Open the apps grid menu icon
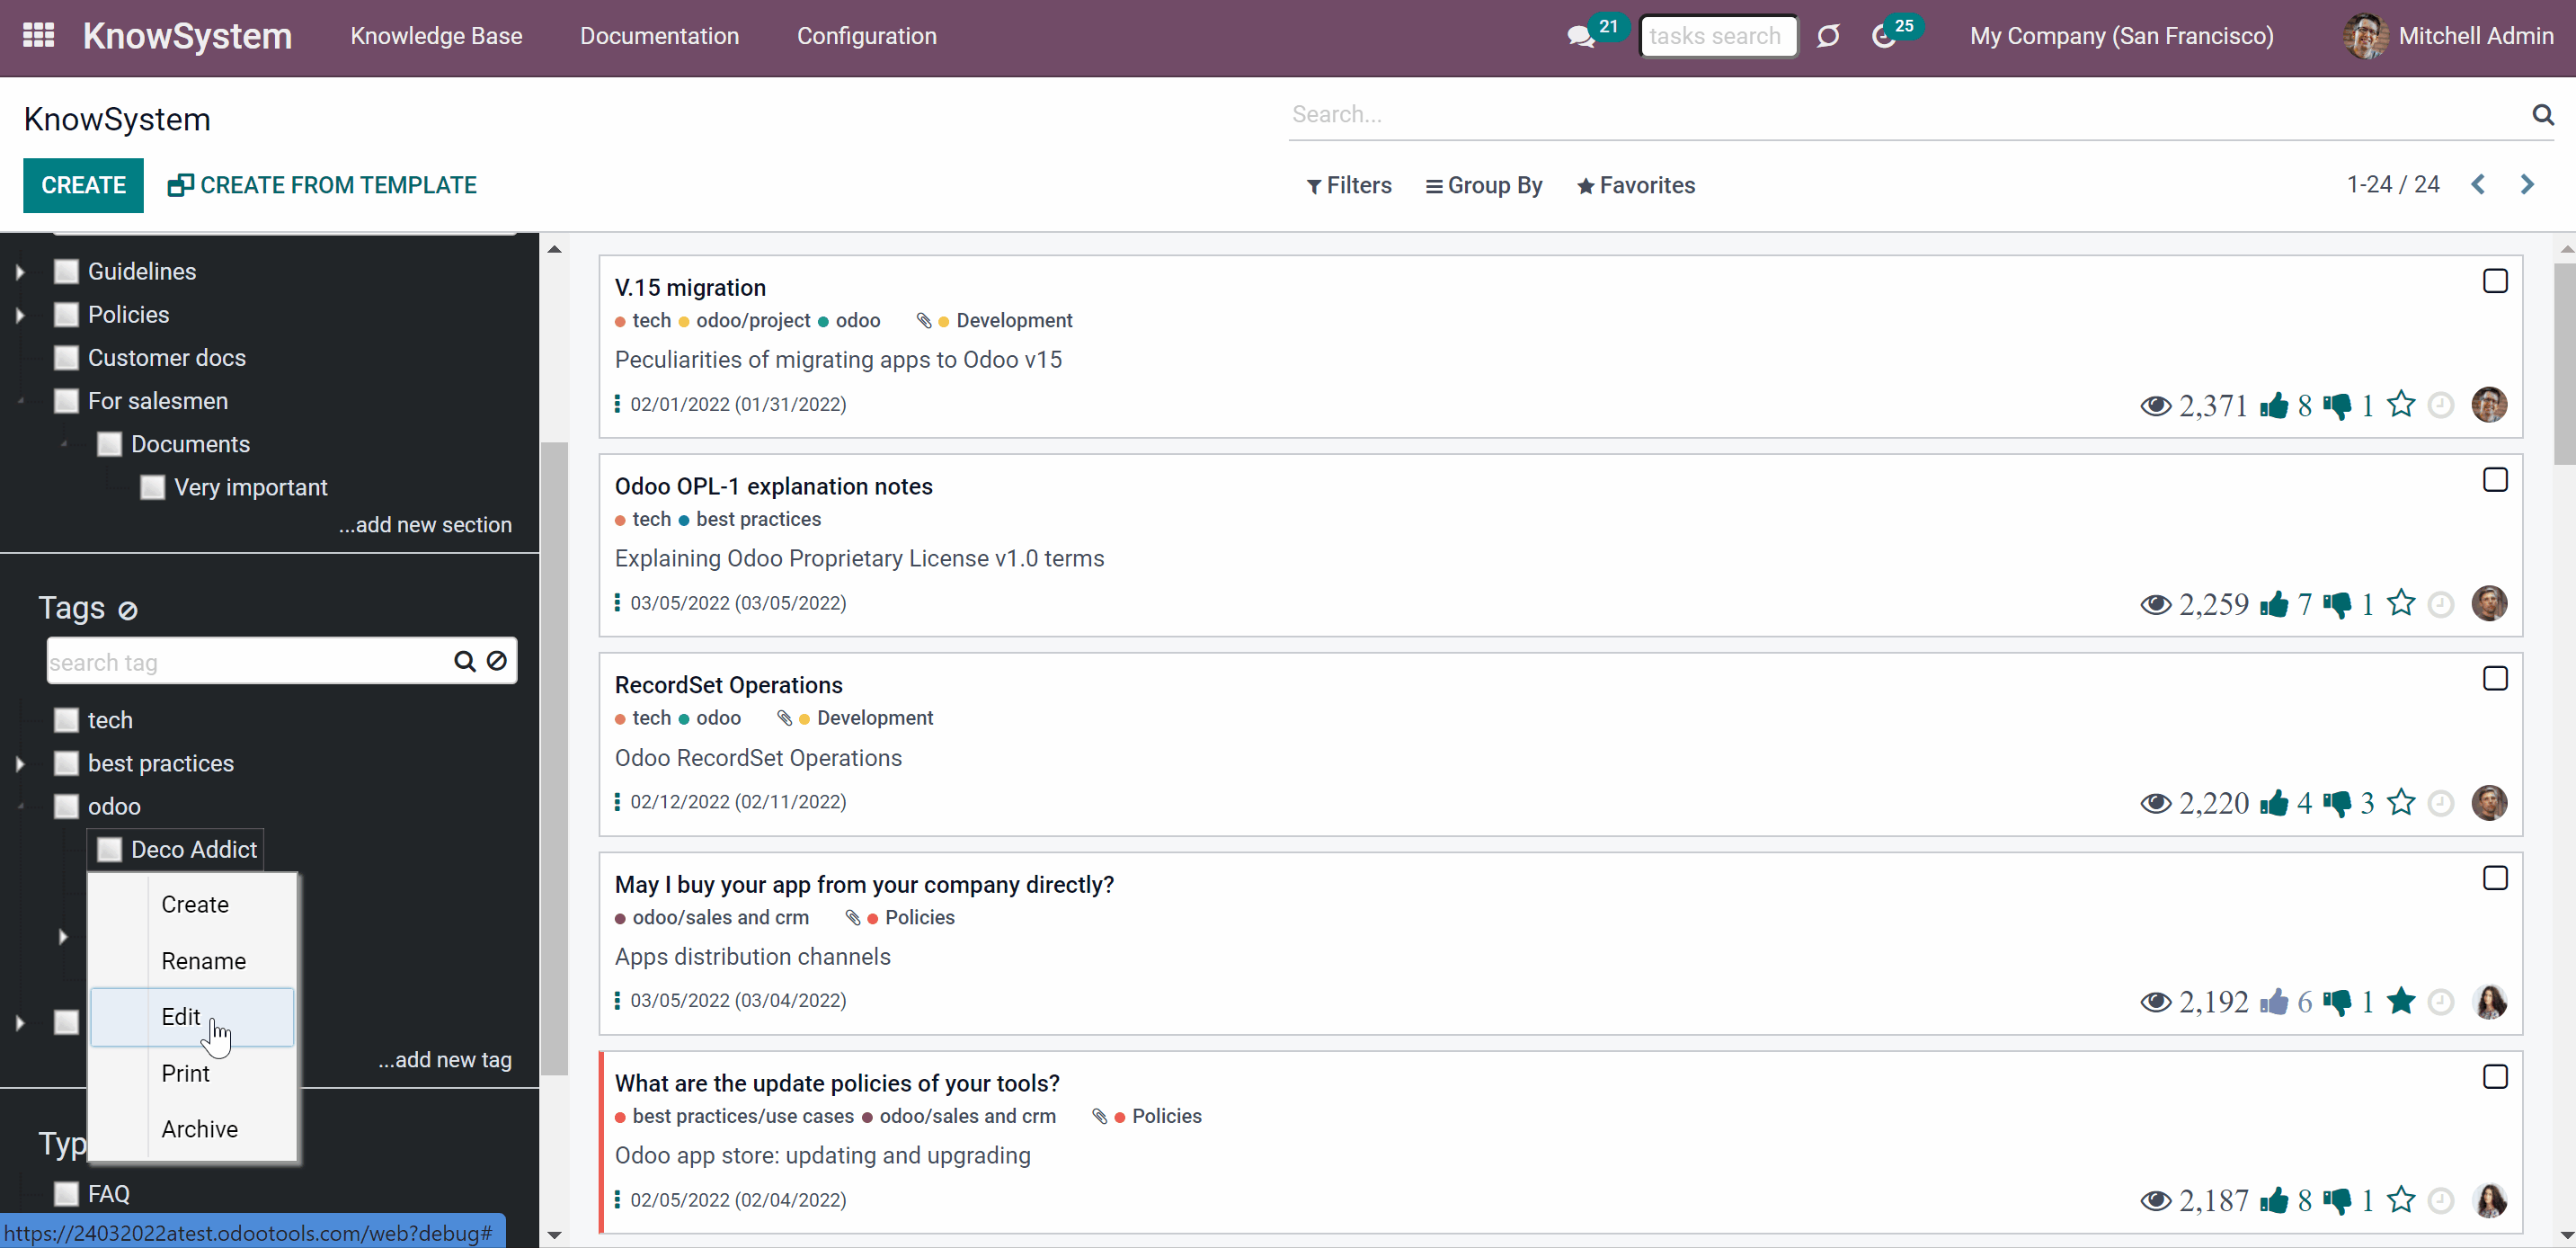The image size is (2576, 1248). [38, 36]
